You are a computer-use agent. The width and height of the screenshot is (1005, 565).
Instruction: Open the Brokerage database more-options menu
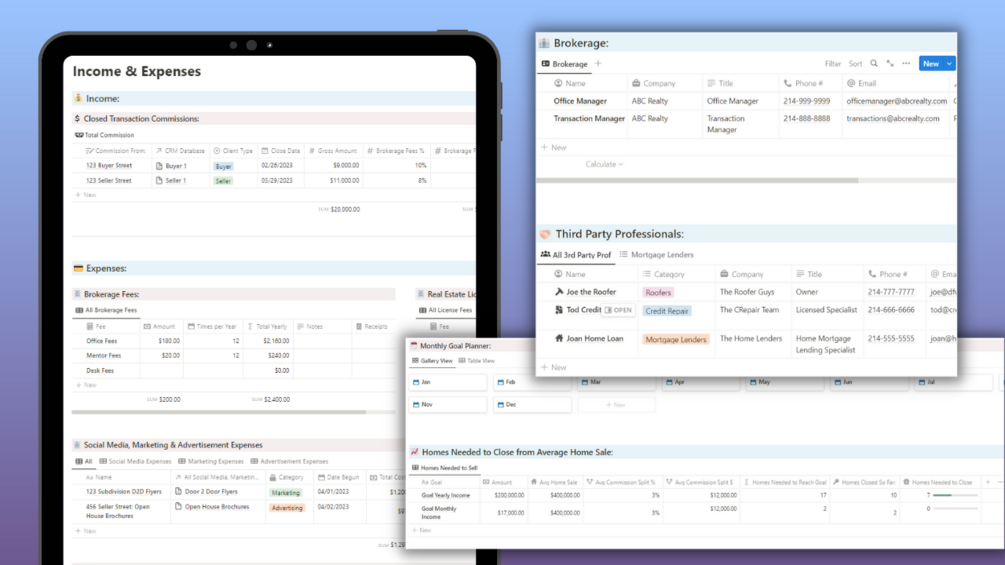pos(906,63)
